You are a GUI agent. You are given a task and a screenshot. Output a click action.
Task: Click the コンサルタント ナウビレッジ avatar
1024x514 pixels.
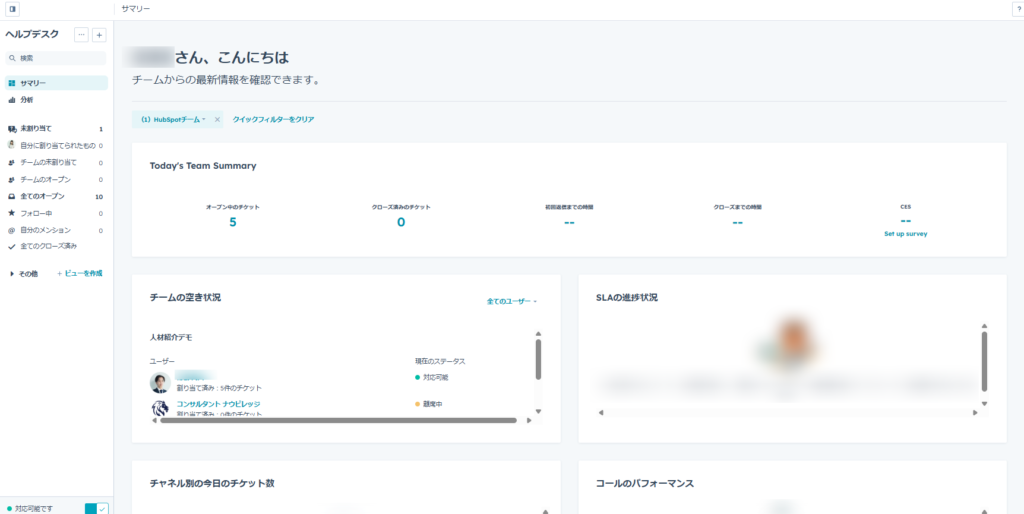160,409
